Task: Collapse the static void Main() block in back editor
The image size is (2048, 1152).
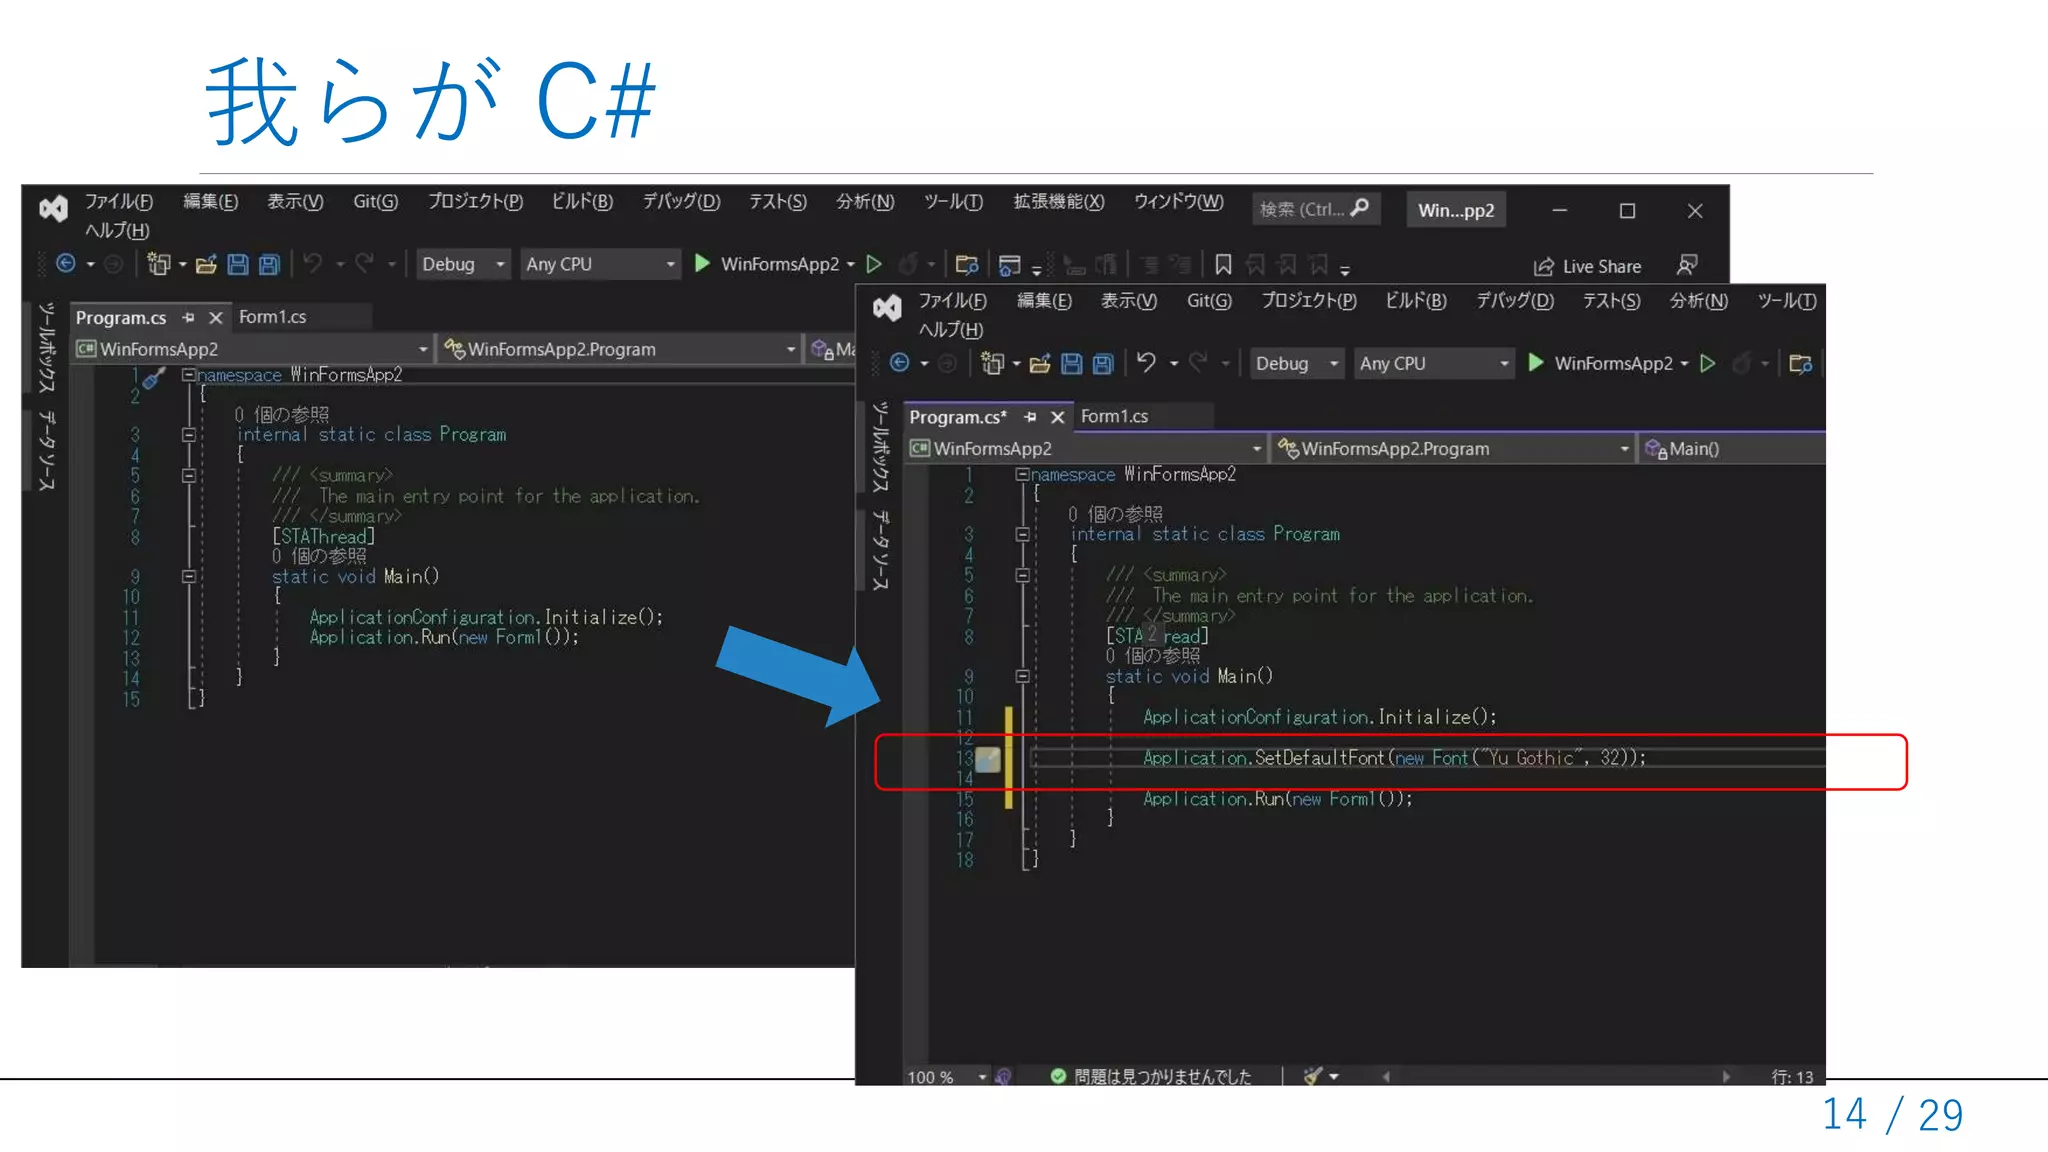Action: (188, 576)
